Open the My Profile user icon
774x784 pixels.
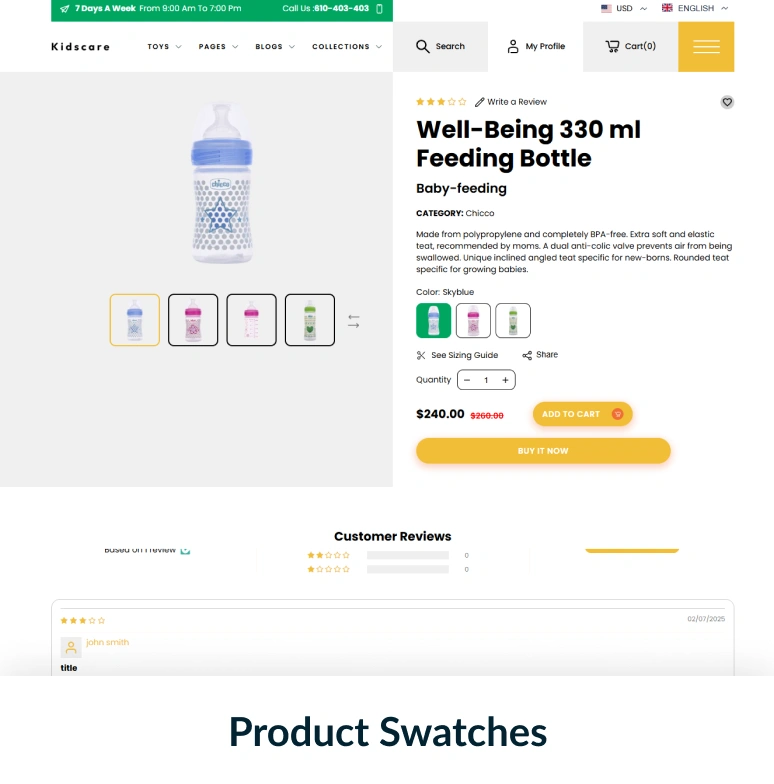click(513, 46)
